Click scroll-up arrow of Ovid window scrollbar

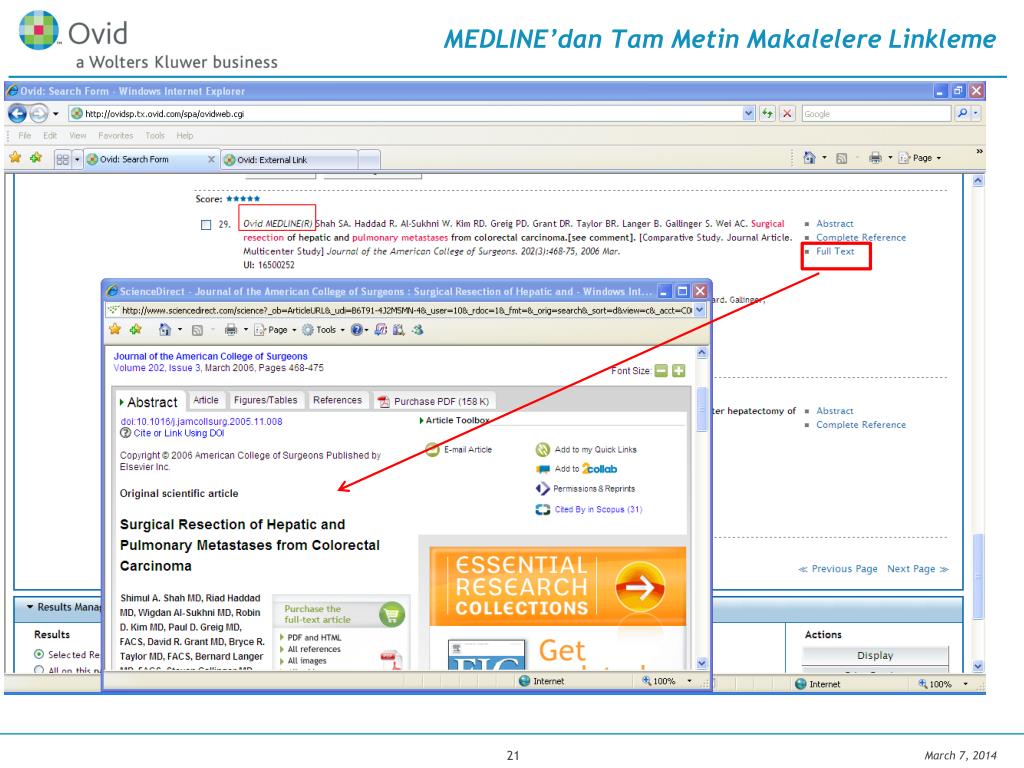978,181
